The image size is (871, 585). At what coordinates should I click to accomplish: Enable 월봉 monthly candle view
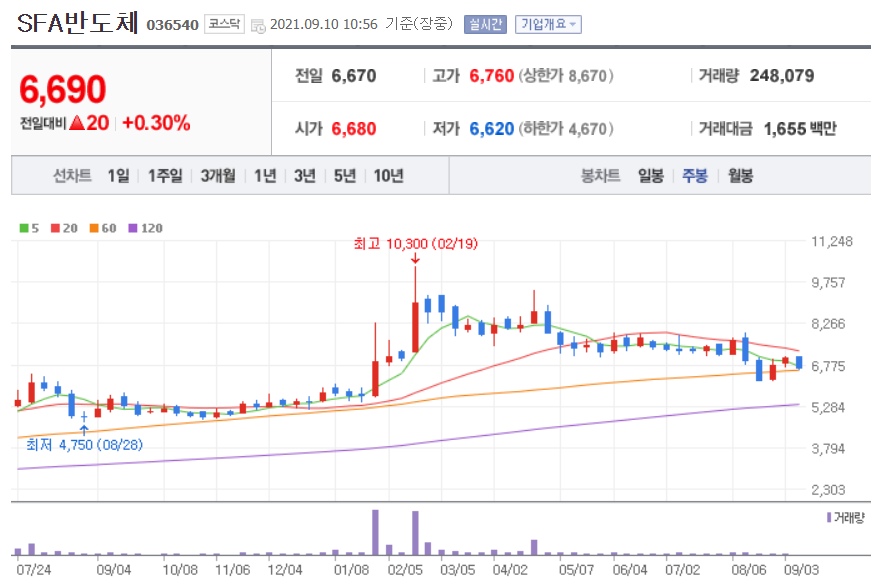(x=739, y=175)
